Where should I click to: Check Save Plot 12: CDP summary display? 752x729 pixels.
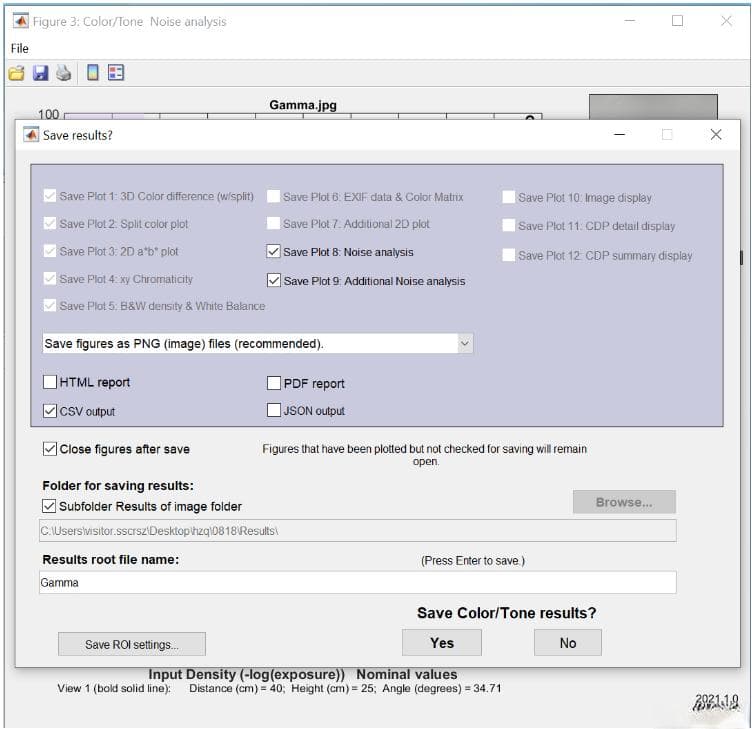click(508, 255)
